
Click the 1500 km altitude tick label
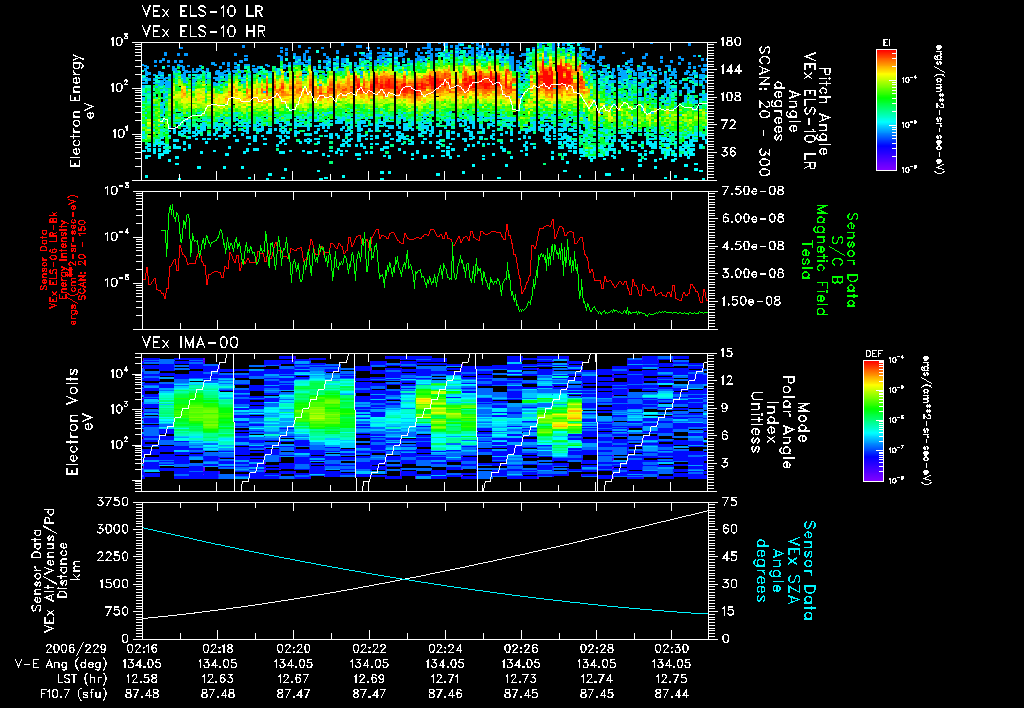(x=112, y=584)
